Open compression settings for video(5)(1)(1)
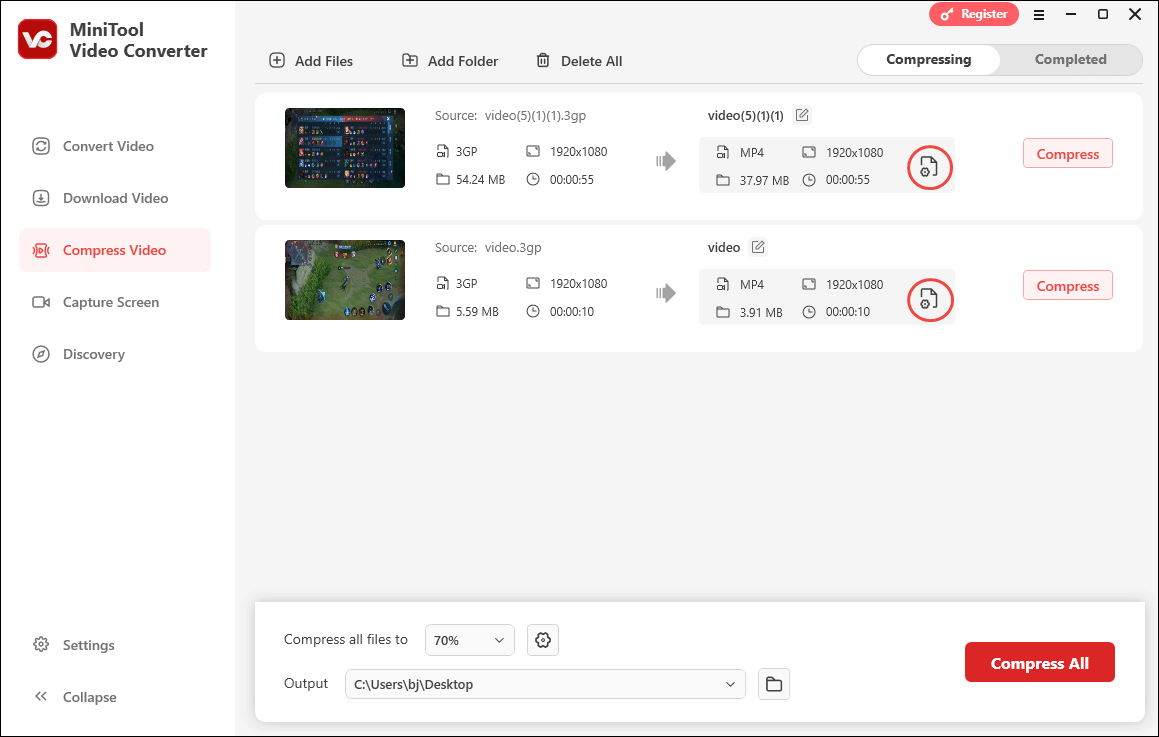This screenshot has height=737, width=1159. pyautogui.click(x=928, y=168)
